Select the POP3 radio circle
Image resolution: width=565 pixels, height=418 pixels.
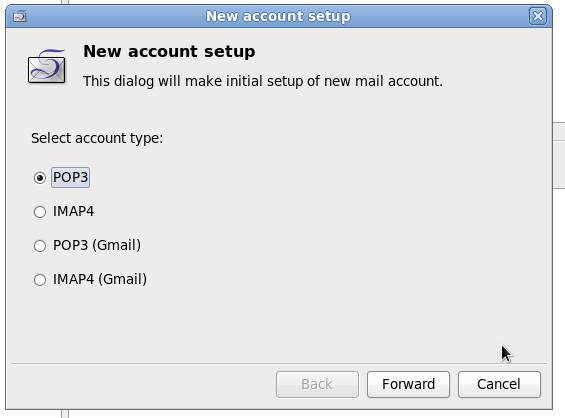[x=40, y=178]
